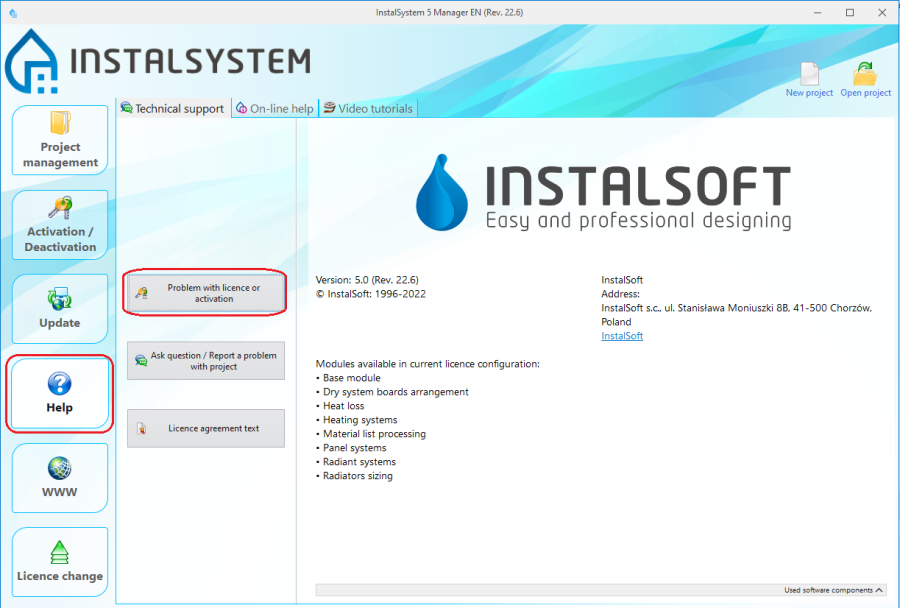Select 'Base module' list entry
900x608 pixels.
(351, 378)
